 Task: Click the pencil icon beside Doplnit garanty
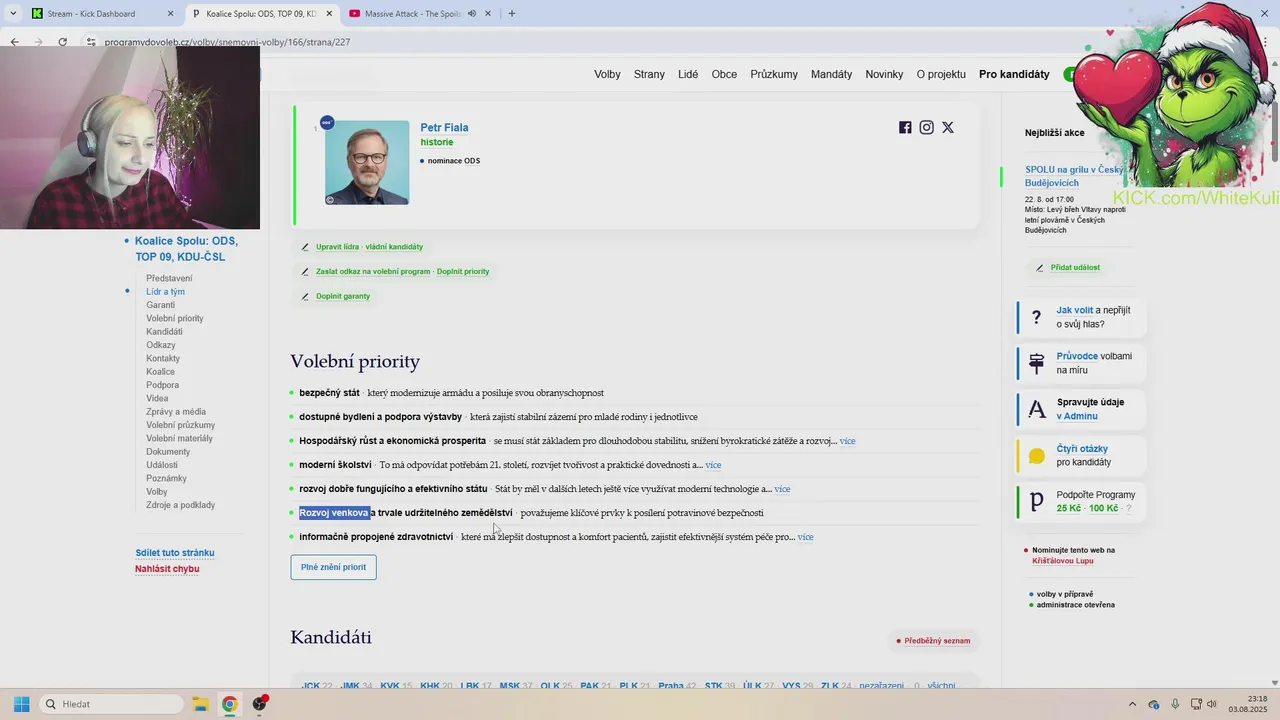305,297
